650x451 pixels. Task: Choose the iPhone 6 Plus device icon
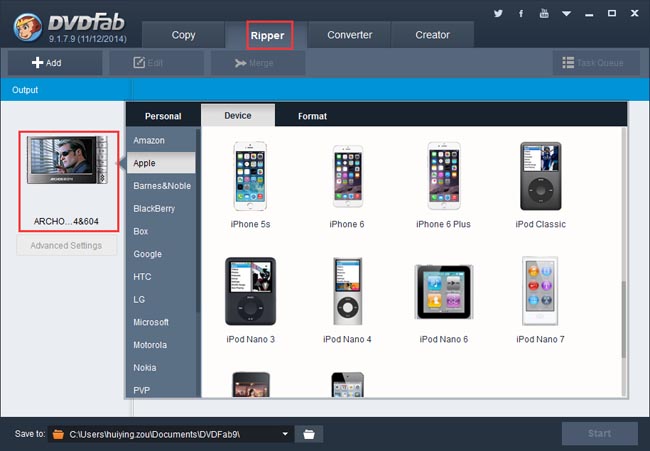tap(444, 176)
